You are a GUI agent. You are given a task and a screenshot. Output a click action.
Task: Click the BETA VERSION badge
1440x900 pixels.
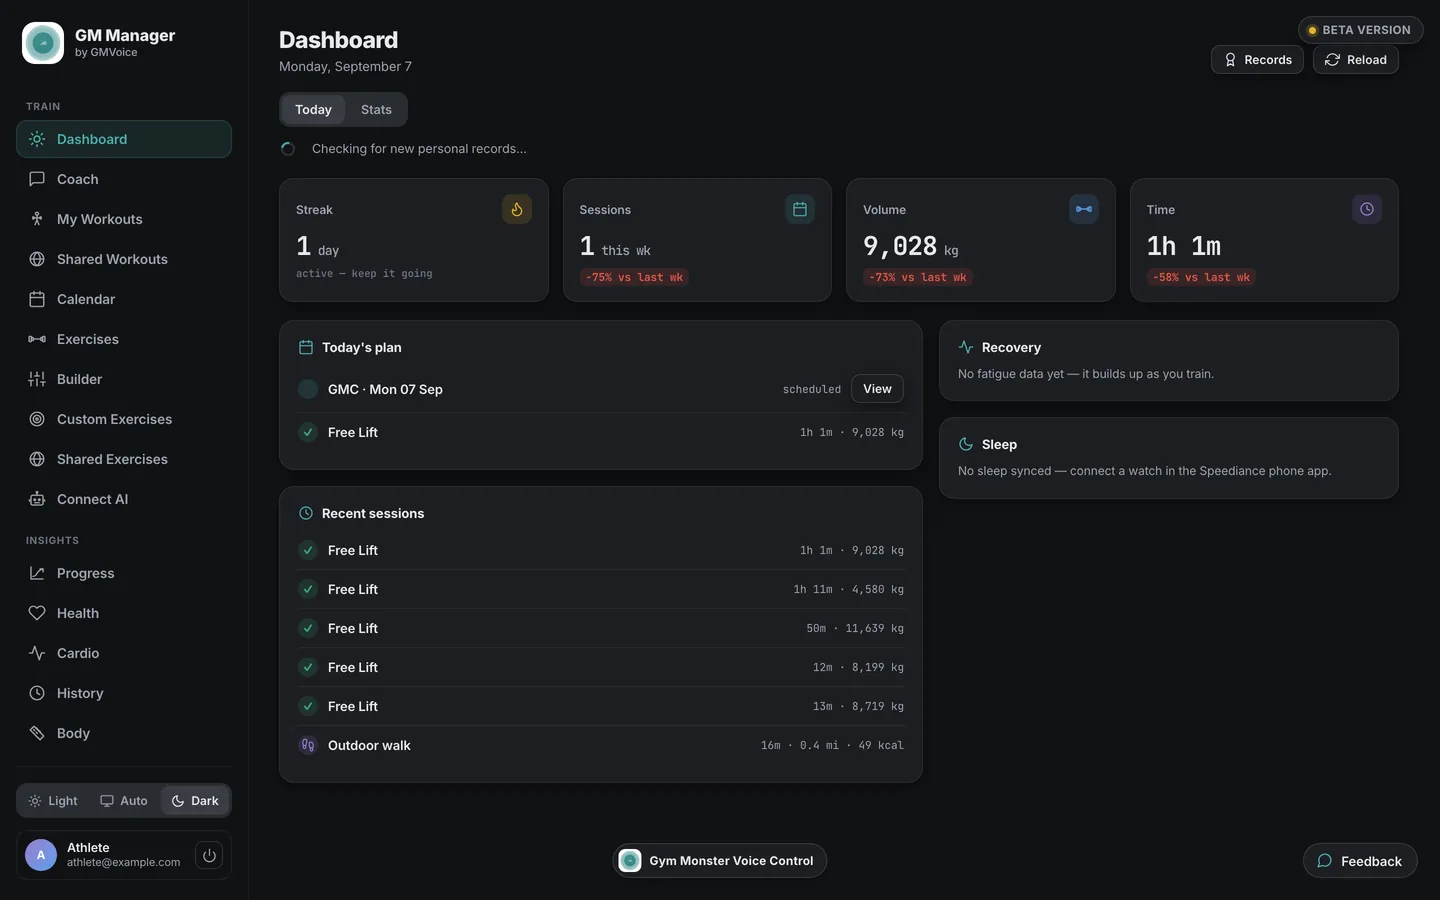(x=1360, y=30)
